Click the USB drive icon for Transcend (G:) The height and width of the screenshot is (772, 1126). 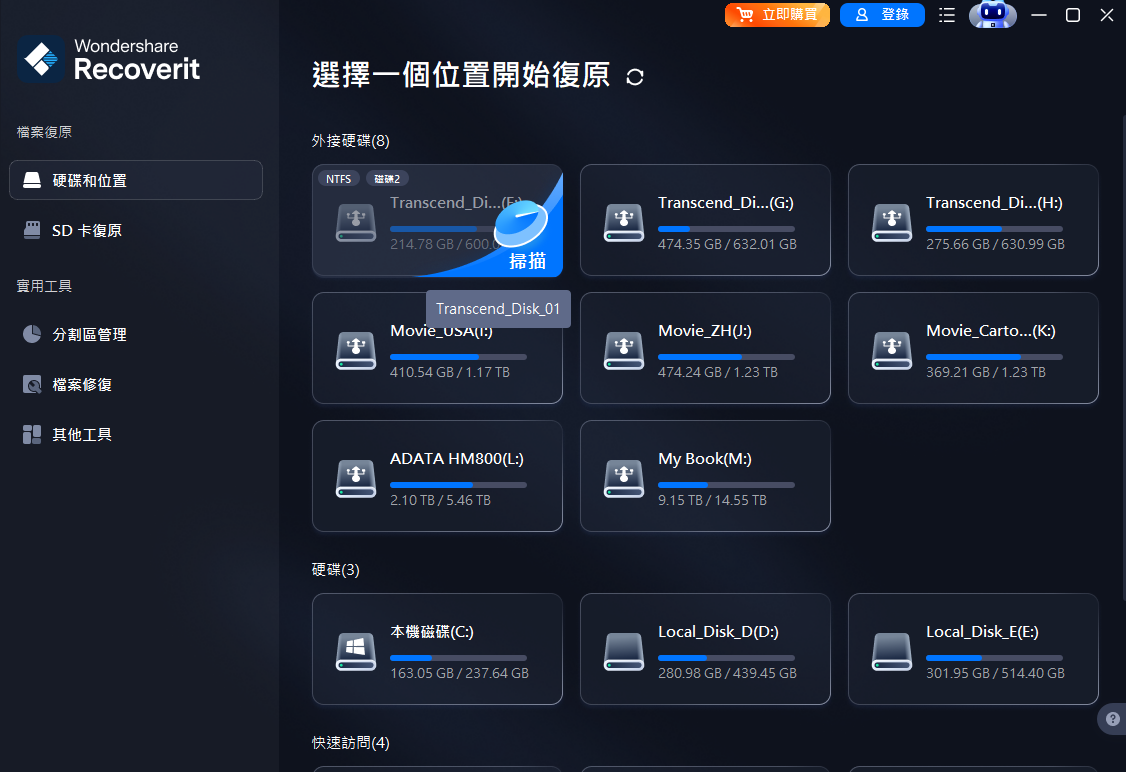pos(623,223)
